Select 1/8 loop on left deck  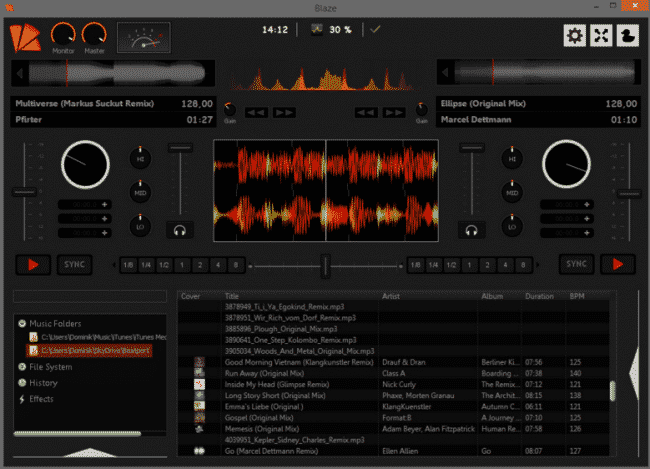tap(127, 265)
